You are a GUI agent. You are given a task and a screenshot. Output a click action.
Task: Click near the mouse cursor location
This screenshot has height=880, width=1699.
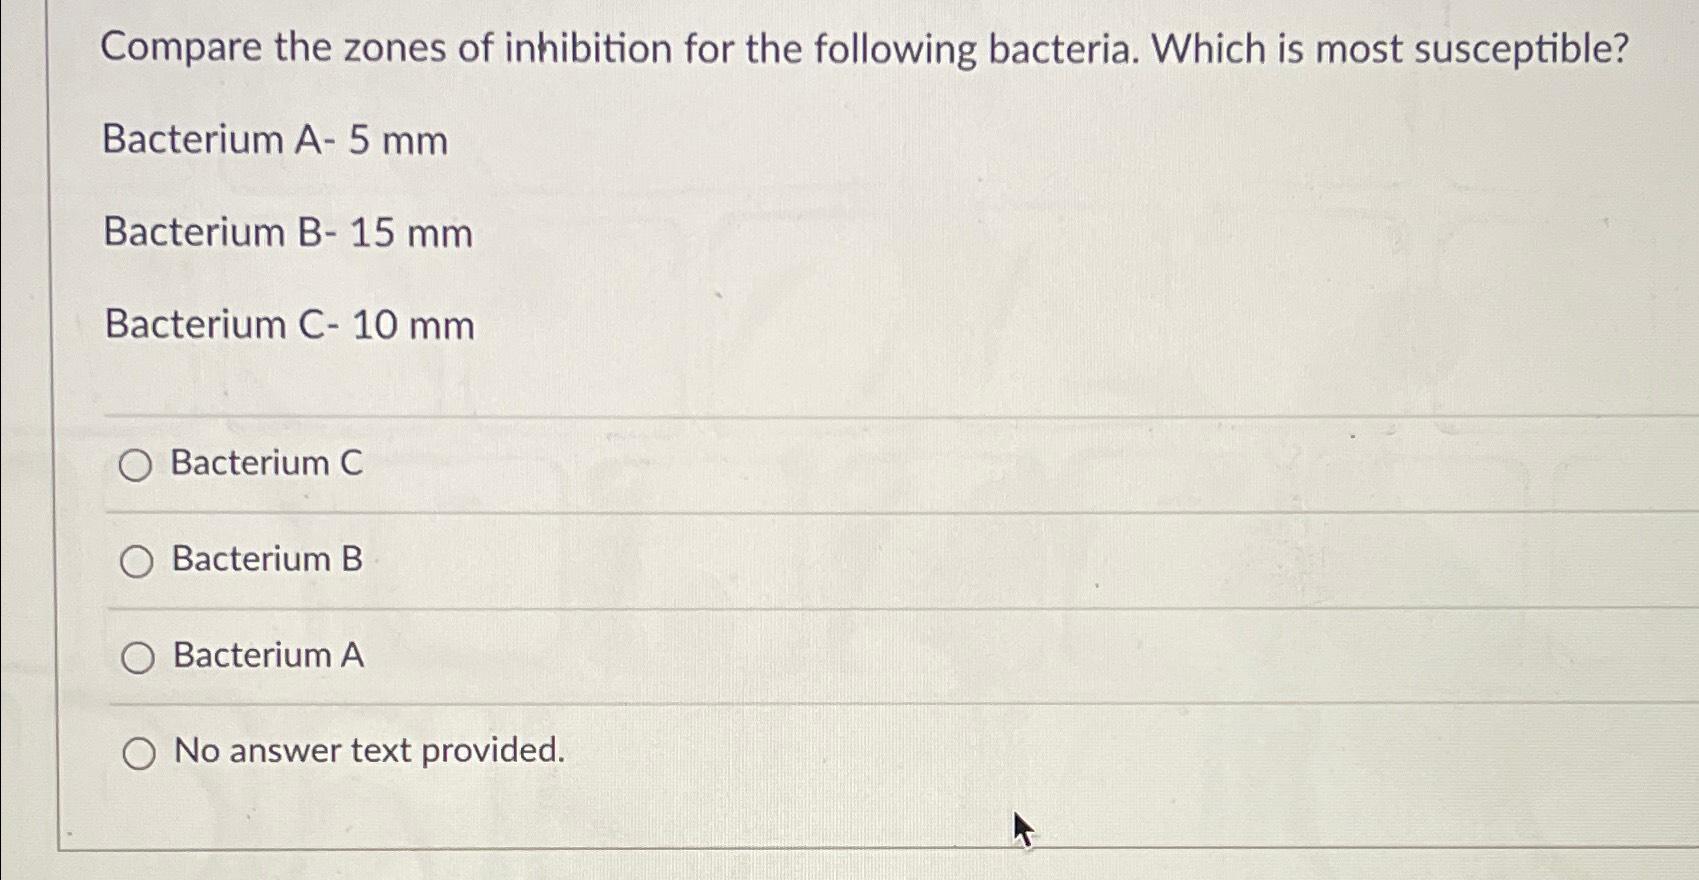(1022, 828)
